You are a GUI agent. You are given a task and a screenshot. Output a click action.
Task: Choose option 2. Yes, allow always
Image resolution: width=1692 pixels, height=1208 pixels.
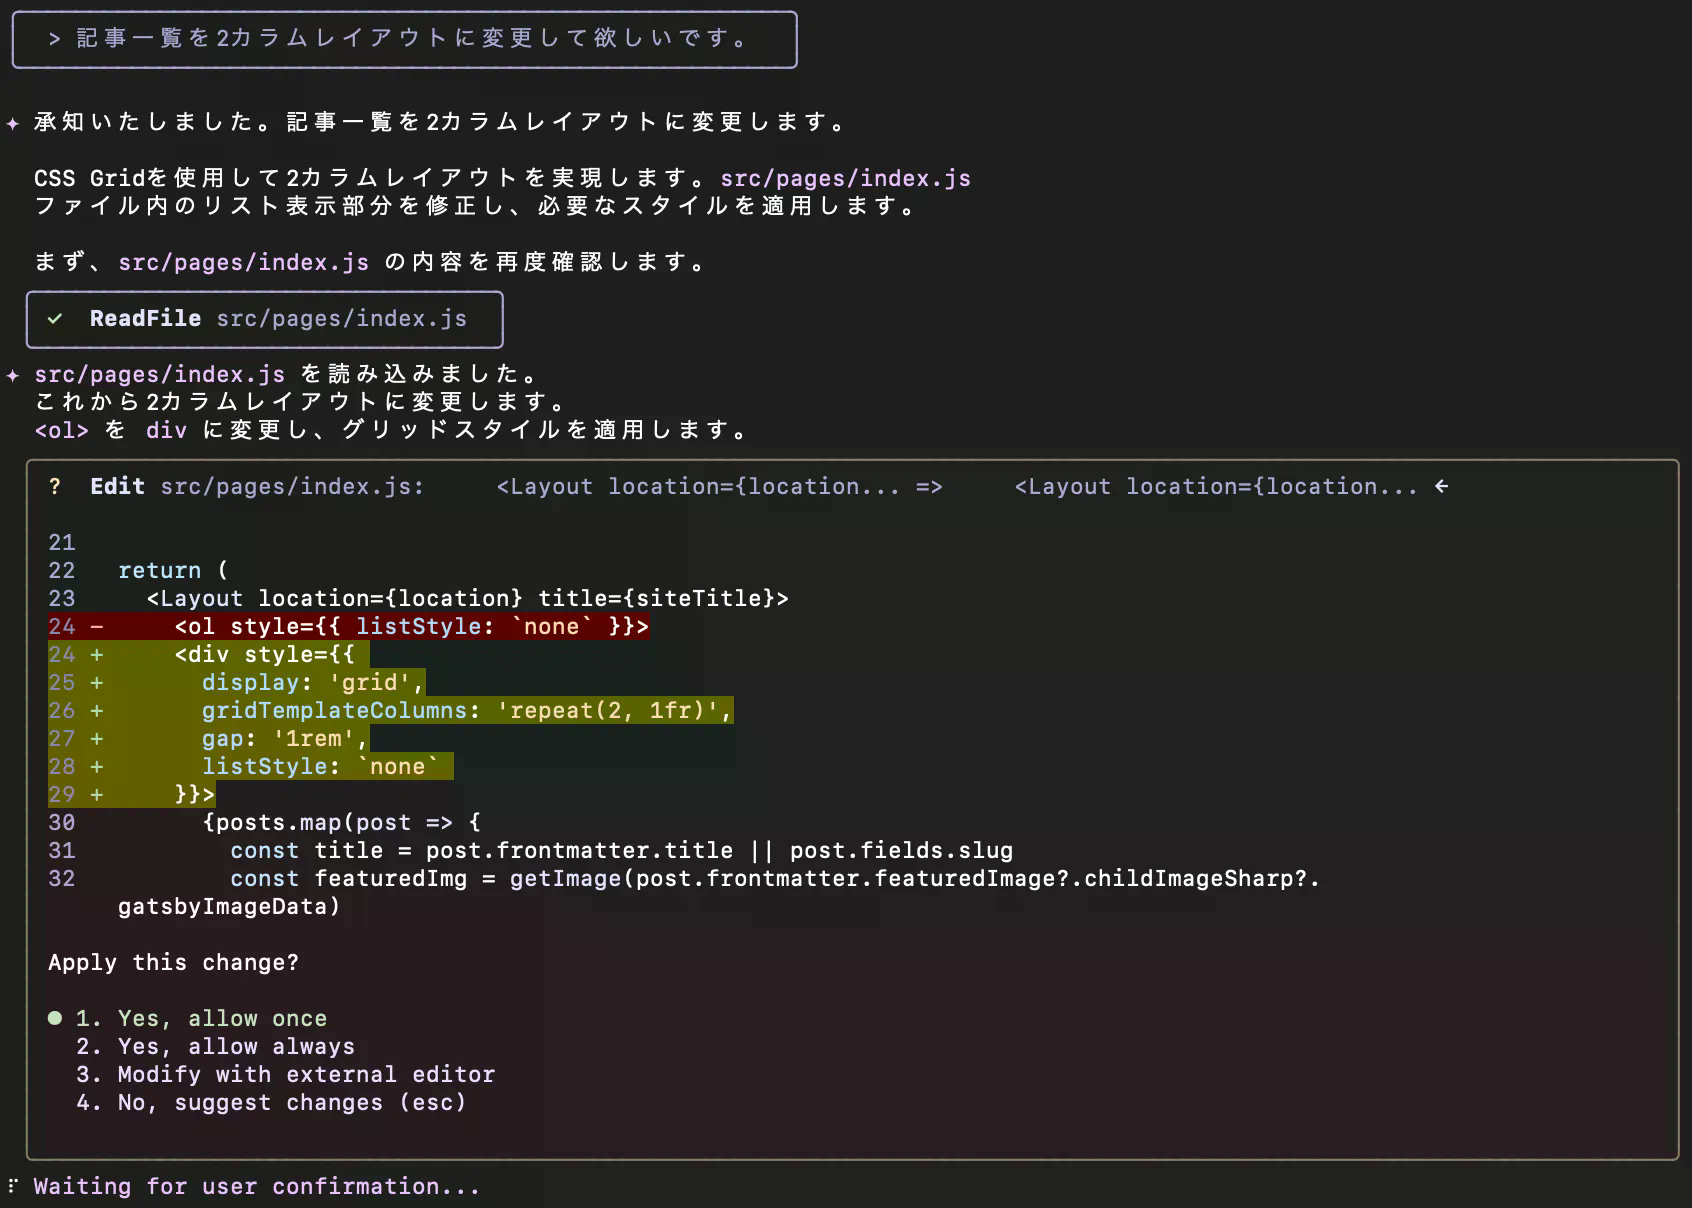215,1046
